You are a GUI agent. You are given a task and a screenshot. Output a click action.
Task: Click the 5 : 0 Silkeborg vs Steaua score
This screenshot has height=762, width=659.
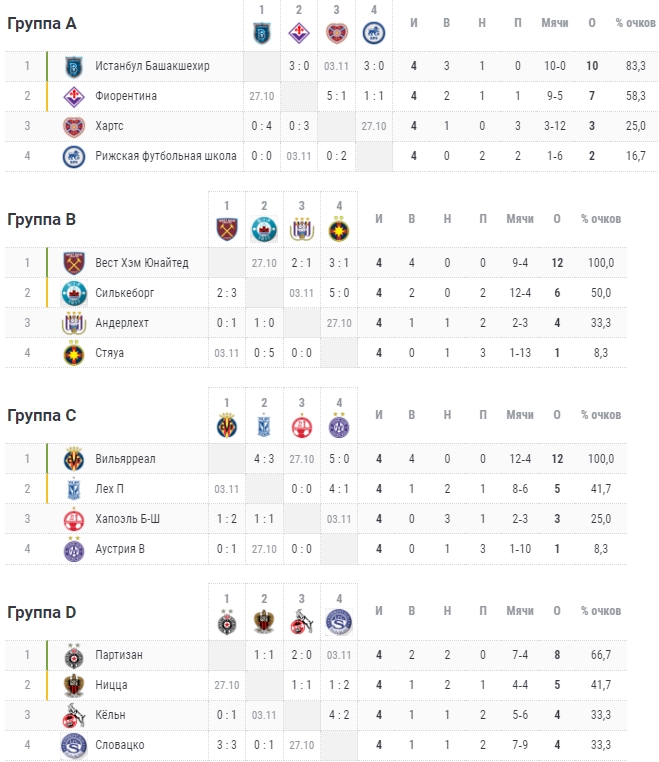click(339, 293)
